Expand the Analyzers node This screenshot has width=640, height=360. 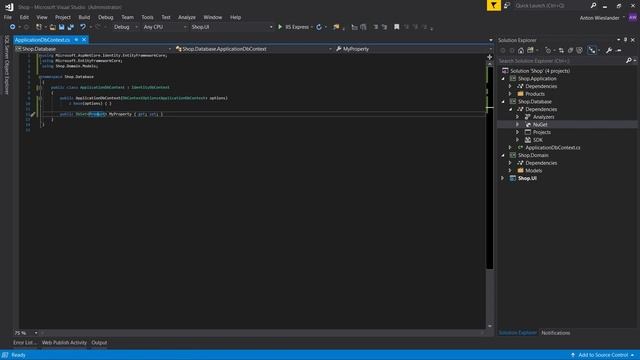coord(518,117)
